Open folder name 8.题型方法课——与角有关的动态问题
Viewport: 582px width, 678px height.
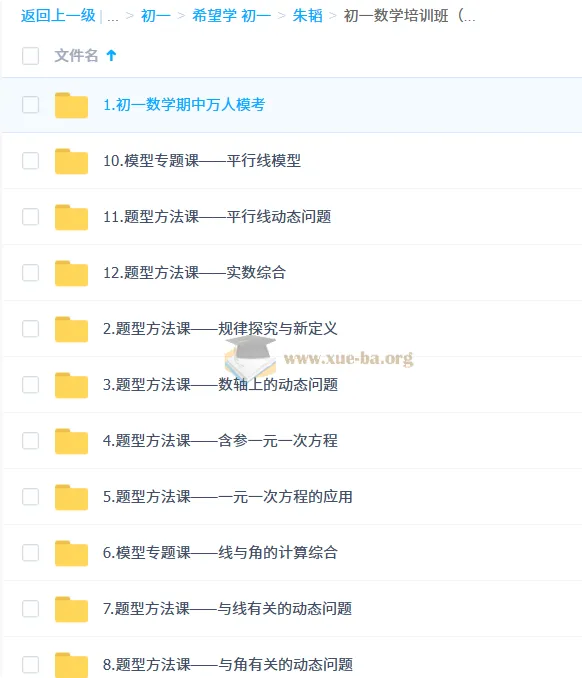228,665
